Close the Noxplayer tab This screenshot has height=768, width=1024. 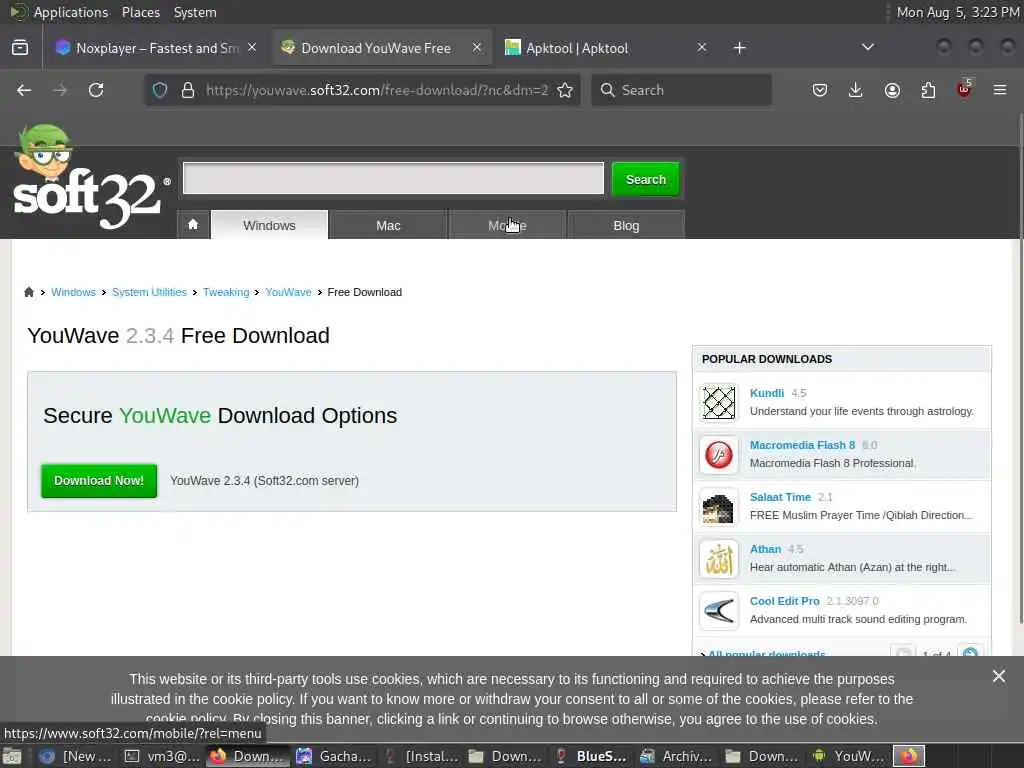pos(252,48)
